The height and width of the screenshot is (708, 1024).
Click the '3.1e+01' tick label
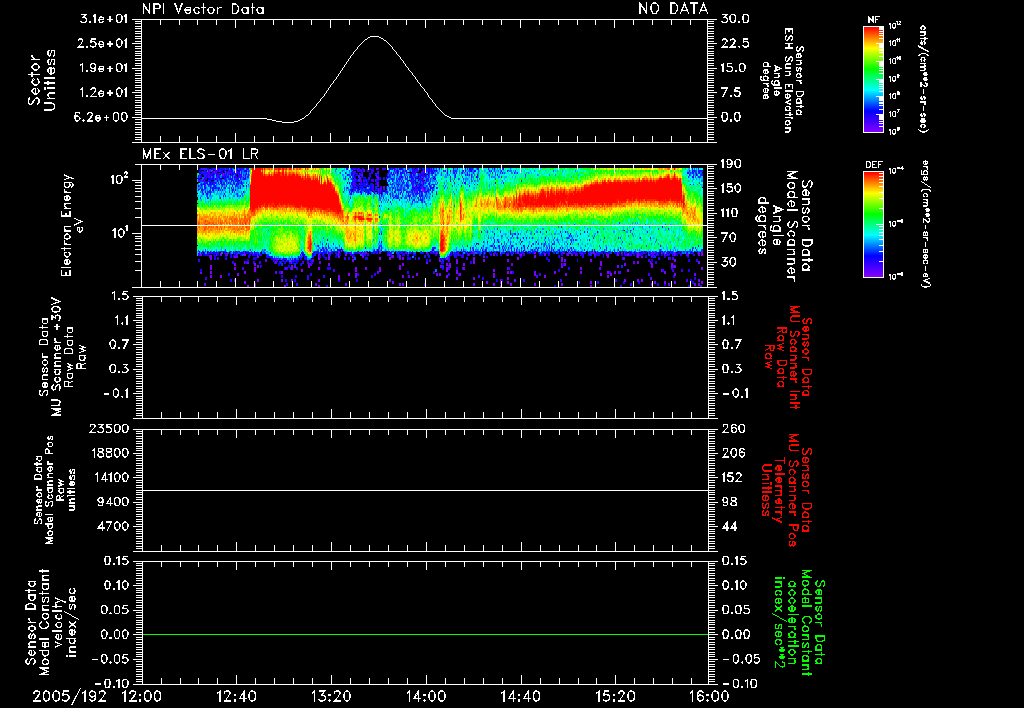coord(103,19)
